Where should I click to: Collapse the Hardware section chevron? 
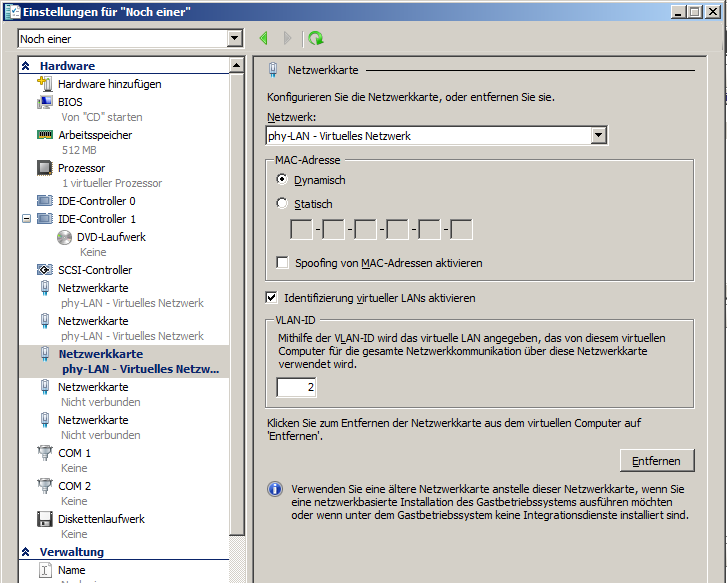[26, 66]
